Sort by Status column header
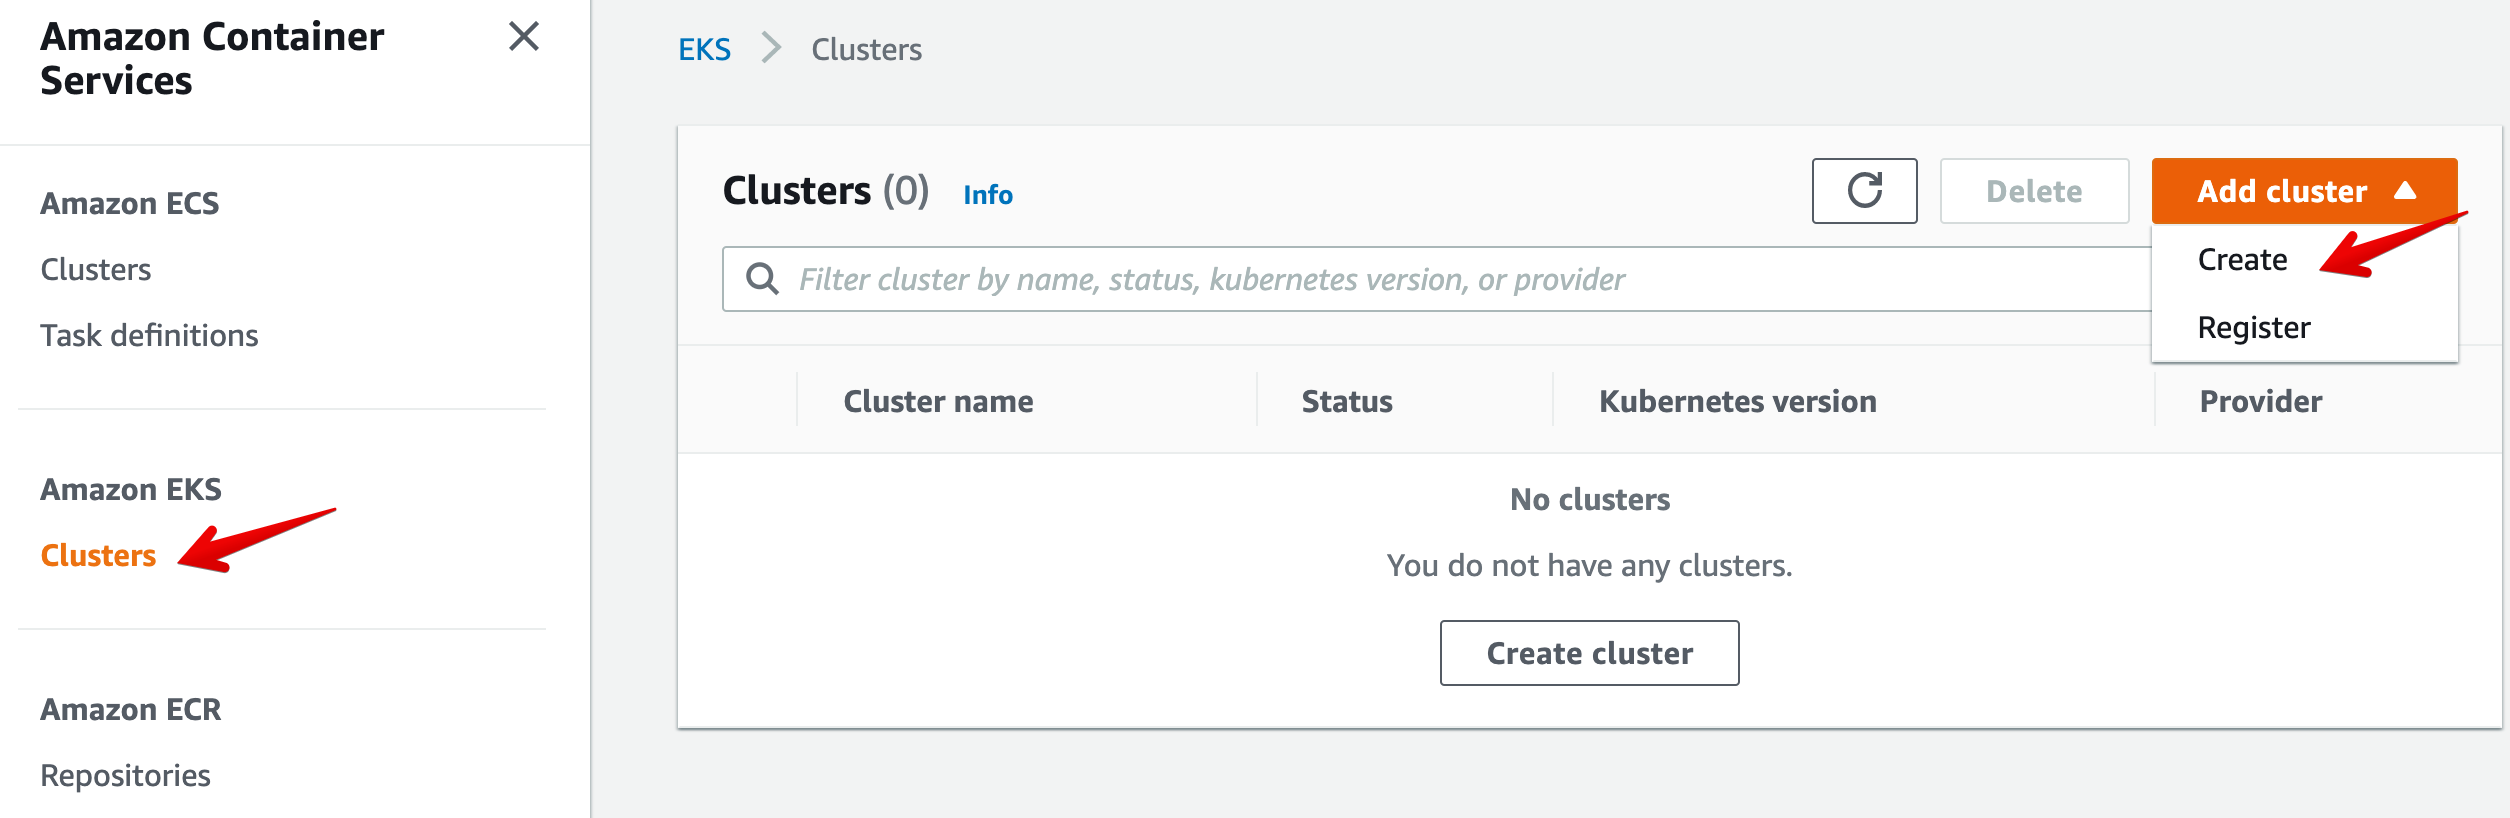Viewport: 2510px width, 818px height. [x=1346, y=402]
